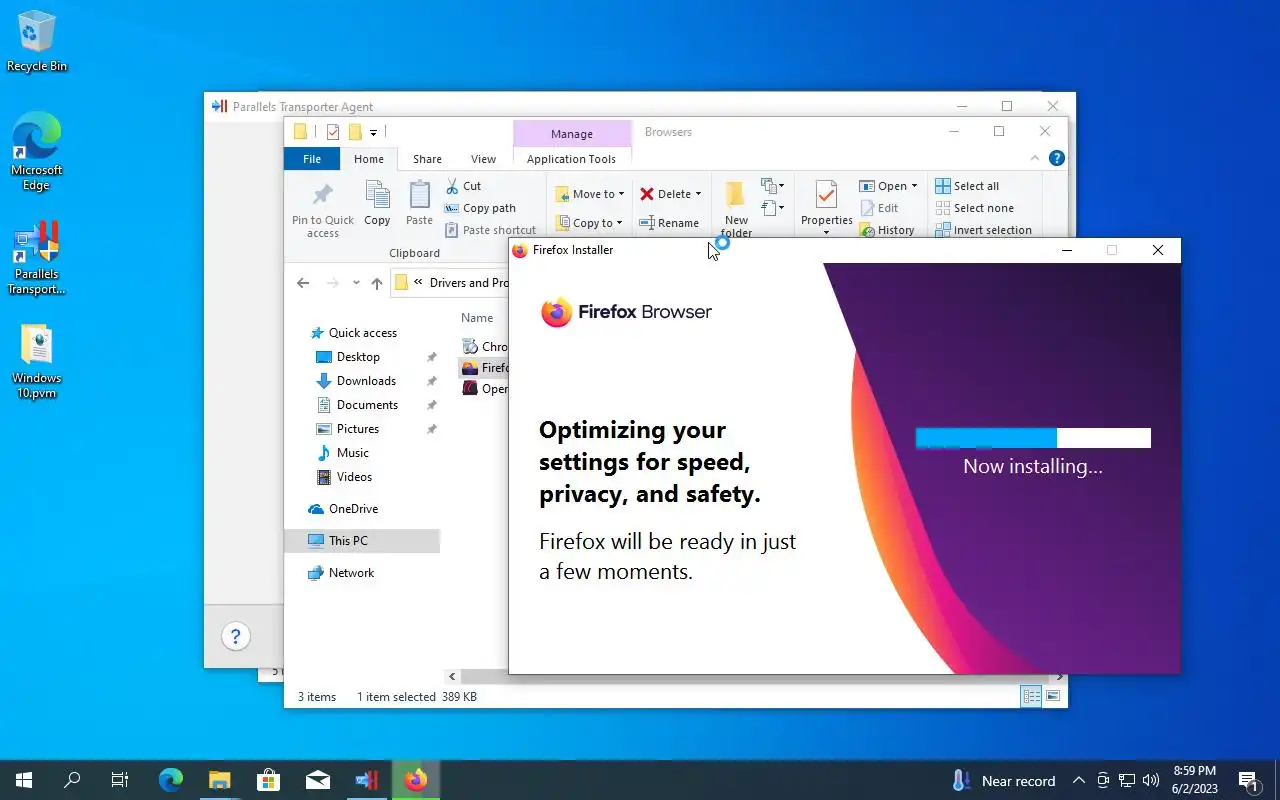Switch to large icons view icon
This screenshot has height=800, width=1280.
pos(1053,696)
